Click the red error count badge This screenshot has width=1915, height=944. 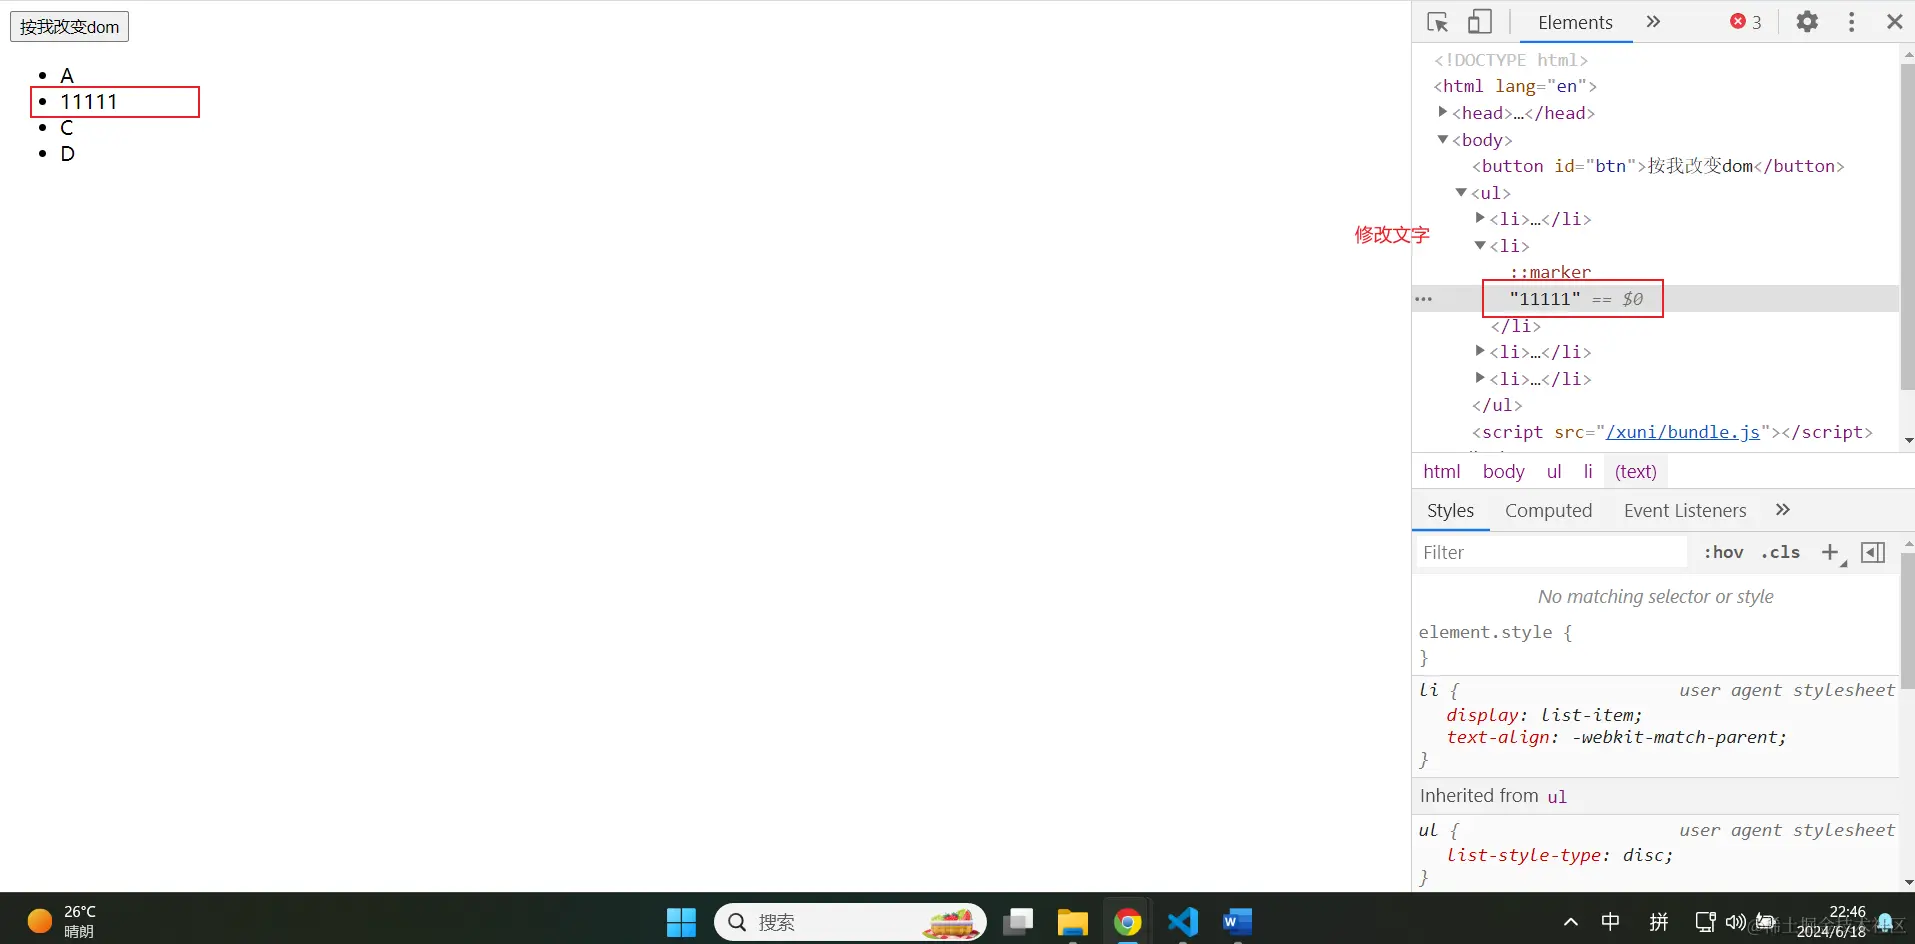[1746, 22]
